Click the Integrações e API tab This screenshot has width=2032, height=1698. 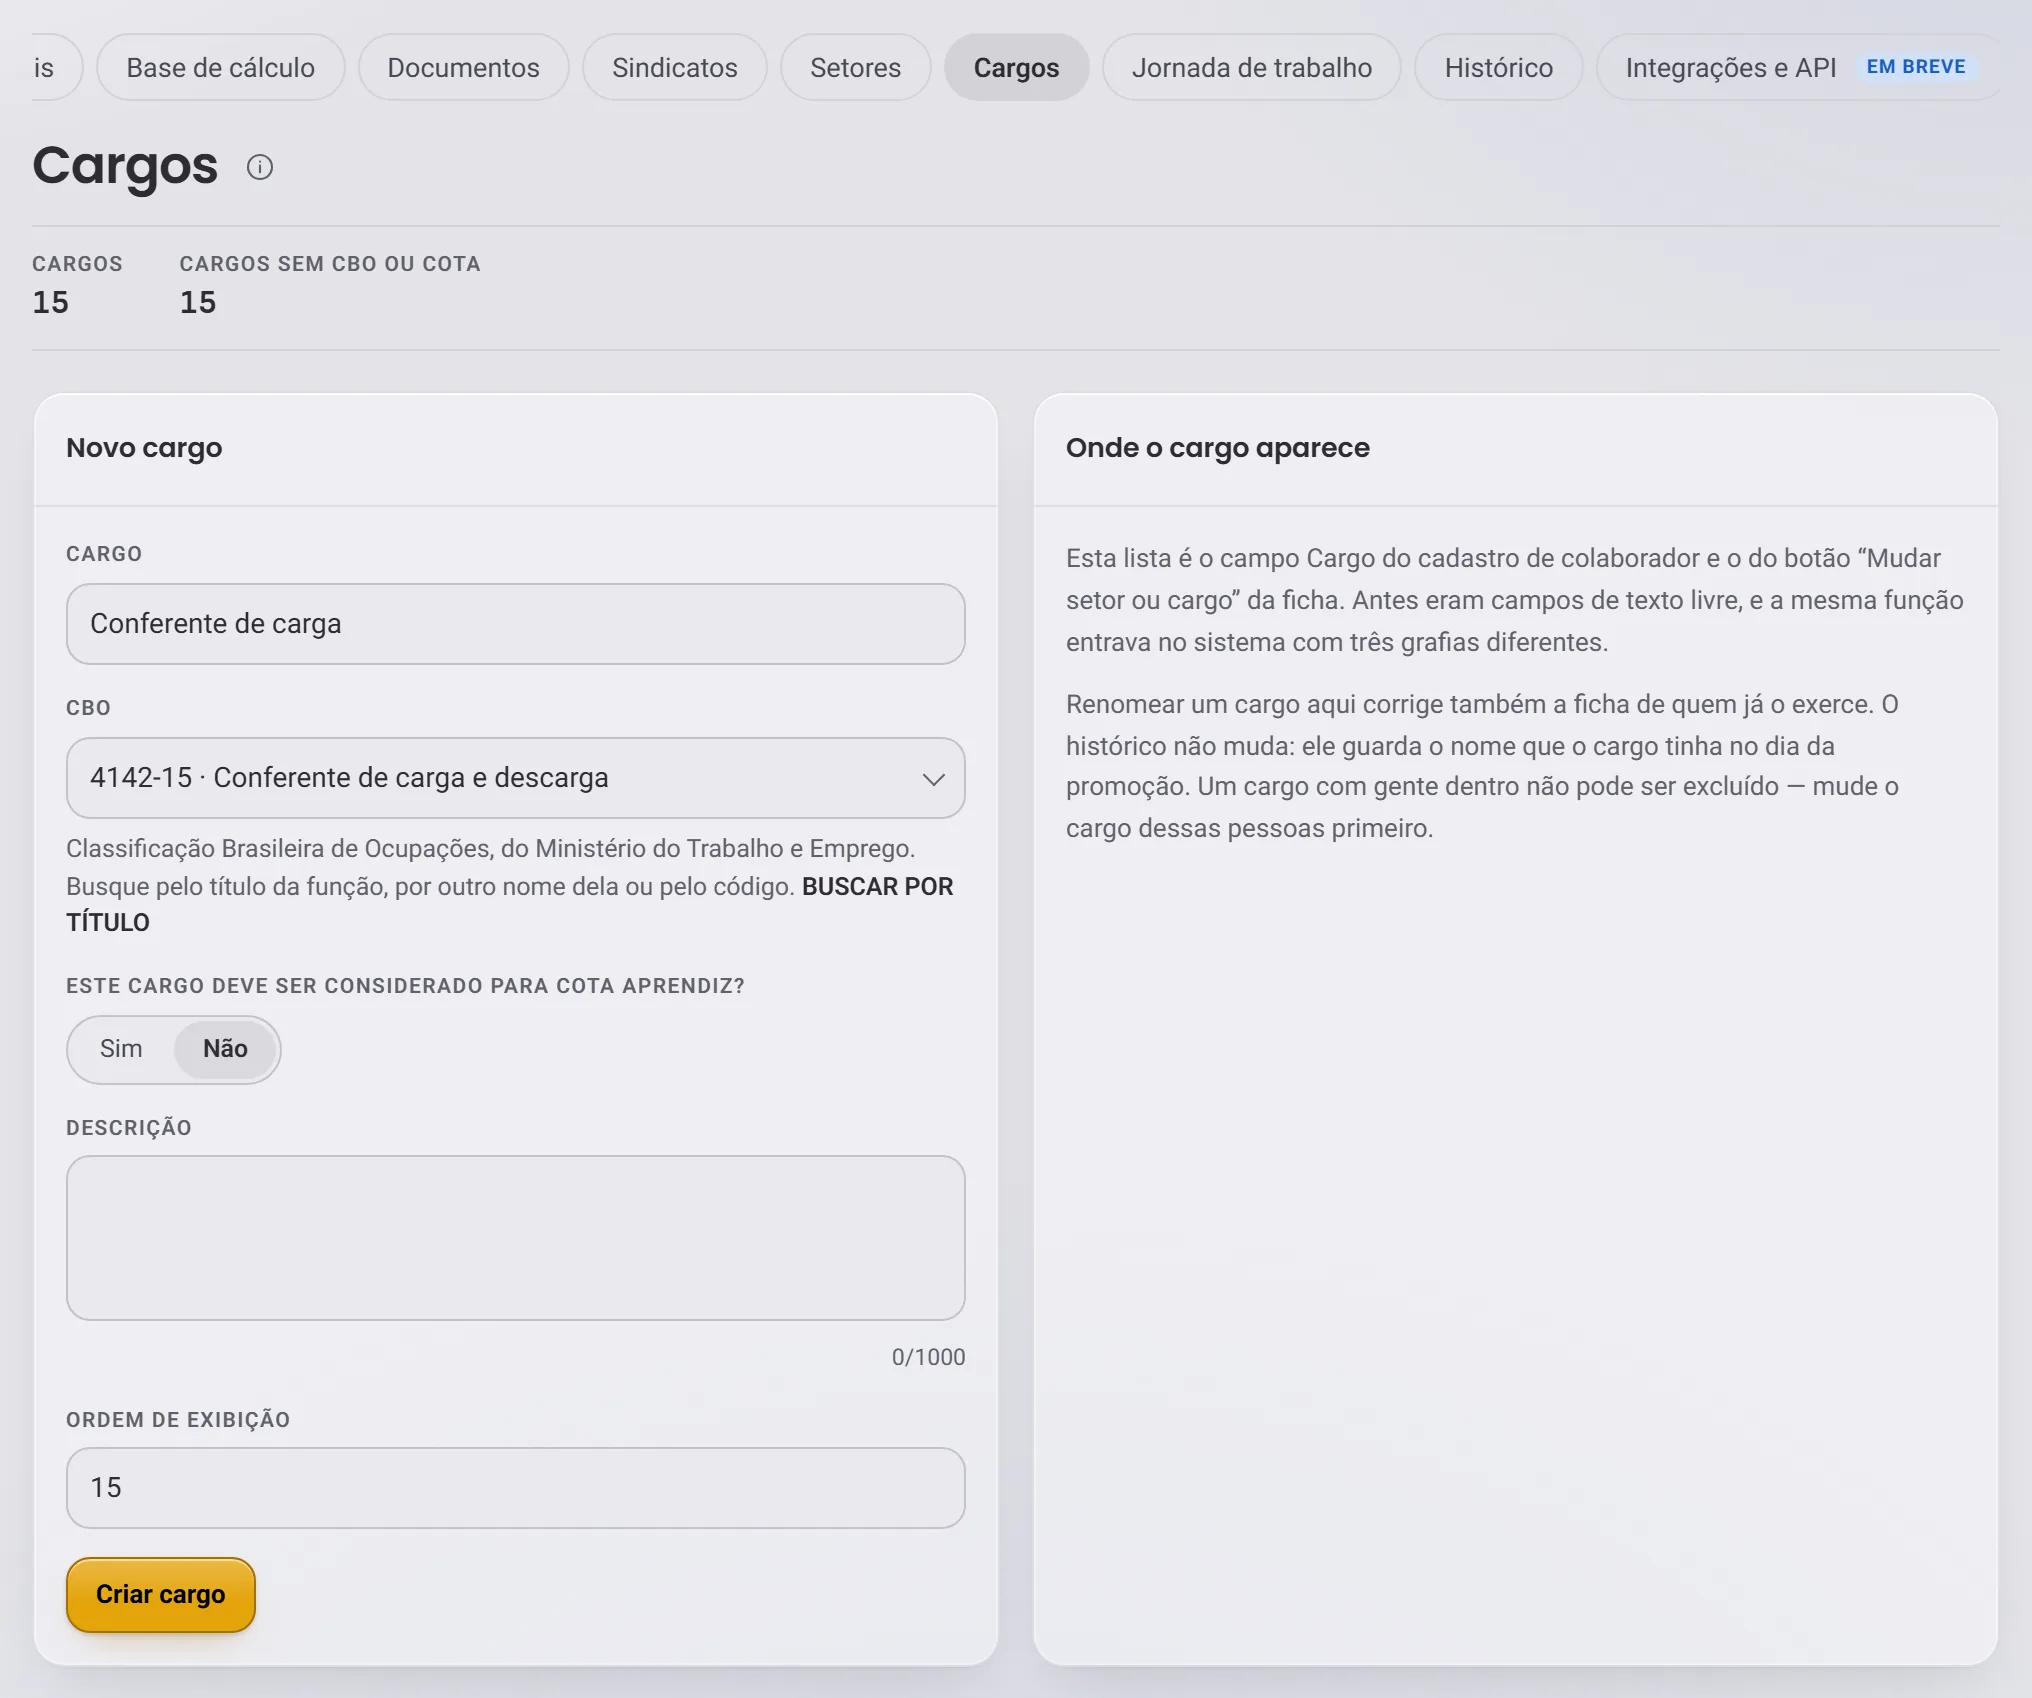tap(1730, 67)
